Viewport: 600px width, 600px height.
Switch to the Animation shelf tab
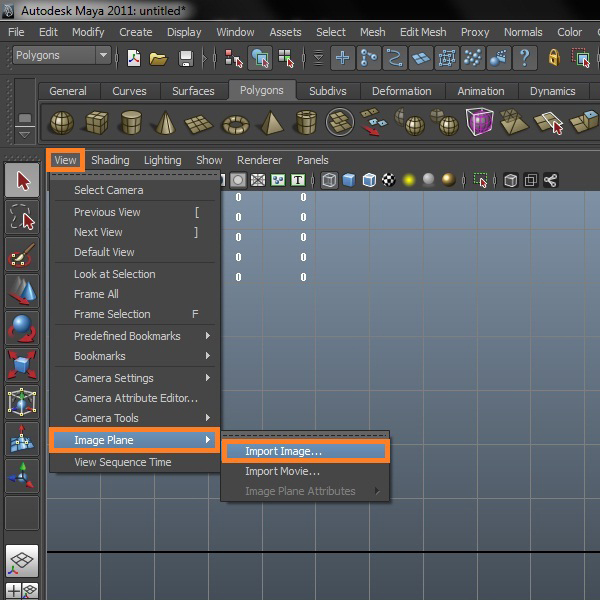(x=481, y=91)
